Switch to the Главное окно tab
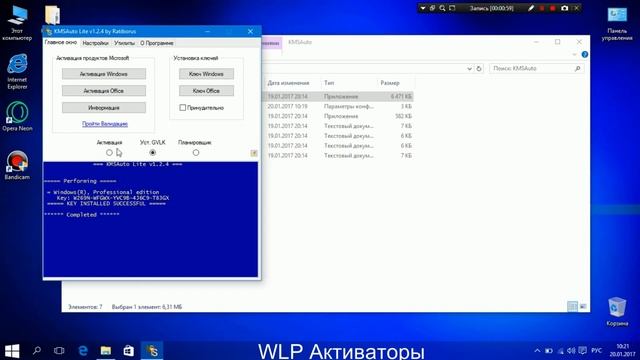The image size is (640, 360). 61,42
